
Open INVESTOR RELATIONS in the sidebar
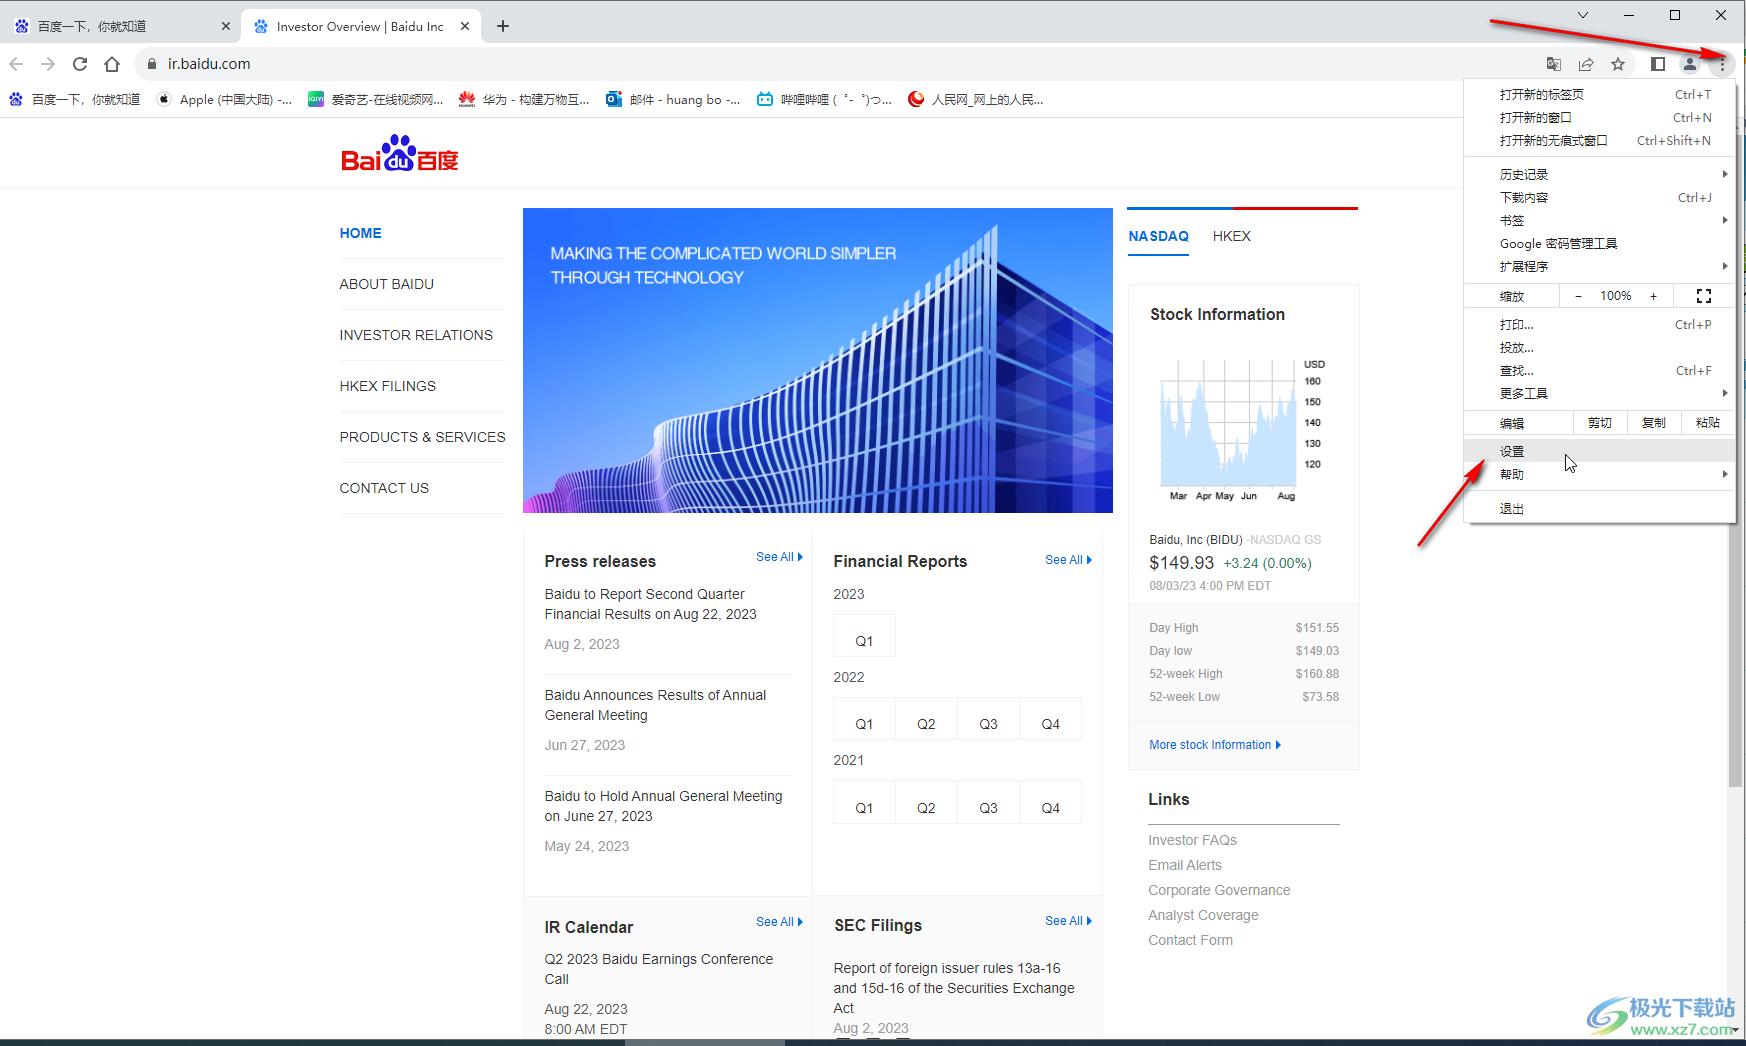tap(416, 335)
